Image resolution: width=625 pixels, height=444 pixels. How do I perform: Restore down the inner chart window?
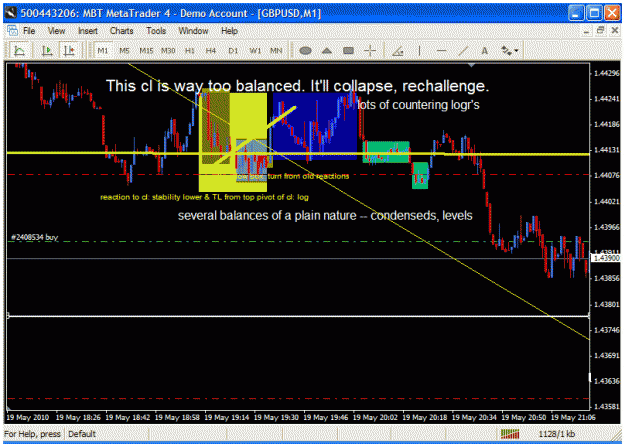tap(600, 31)
